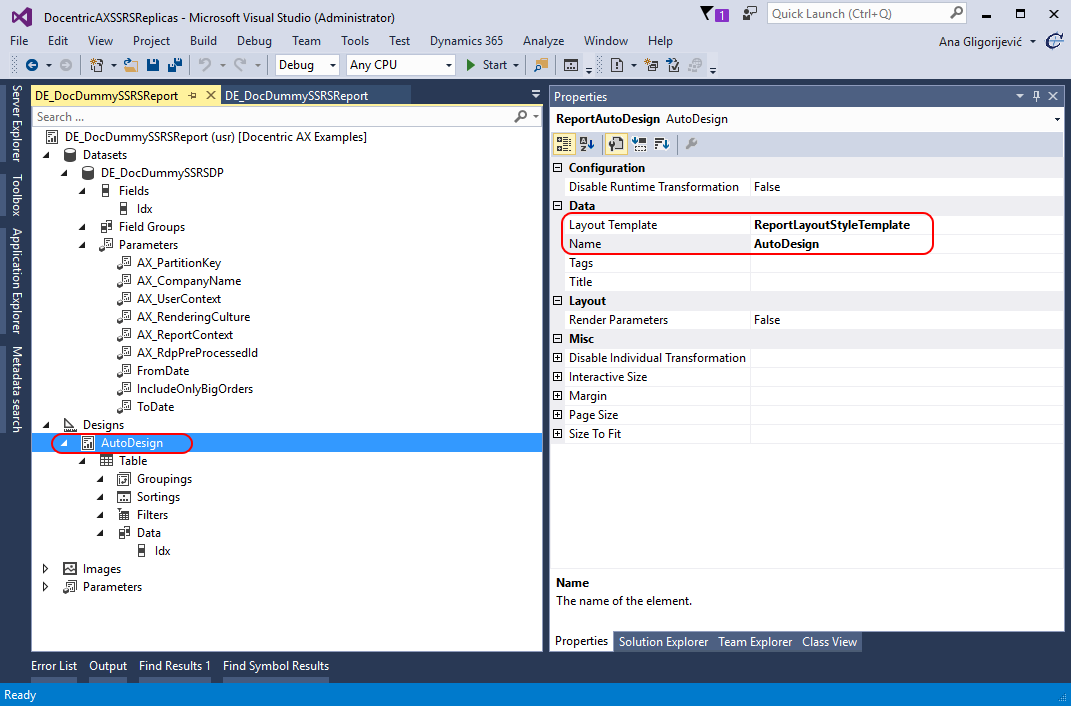Switch to the Solution Explorer tab

pos(663,642)
